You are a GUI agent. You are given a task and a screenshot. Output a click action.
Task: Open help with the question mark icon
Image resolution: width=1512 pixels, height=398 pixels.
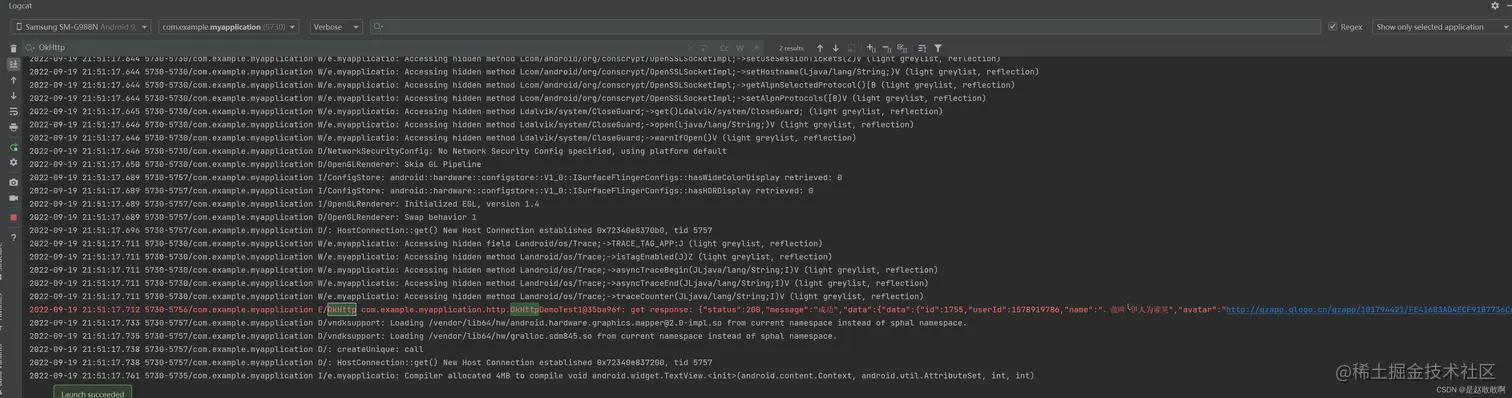click(13, 238)
